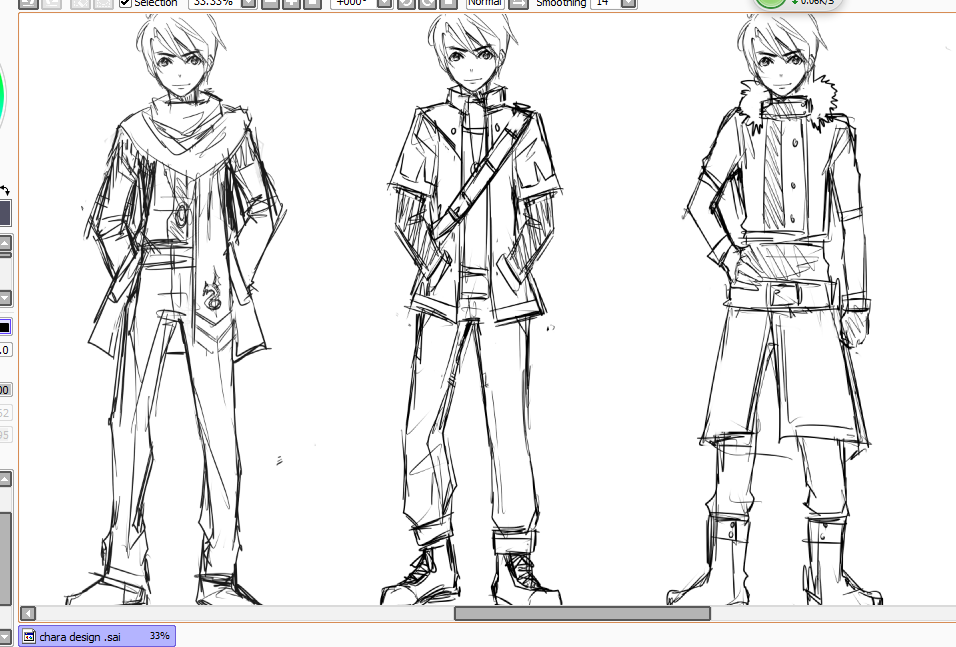This screenshot has width=956, height=647.
Task: Rotate the canvas view counterclockwise
Action: tap(406, 3)
